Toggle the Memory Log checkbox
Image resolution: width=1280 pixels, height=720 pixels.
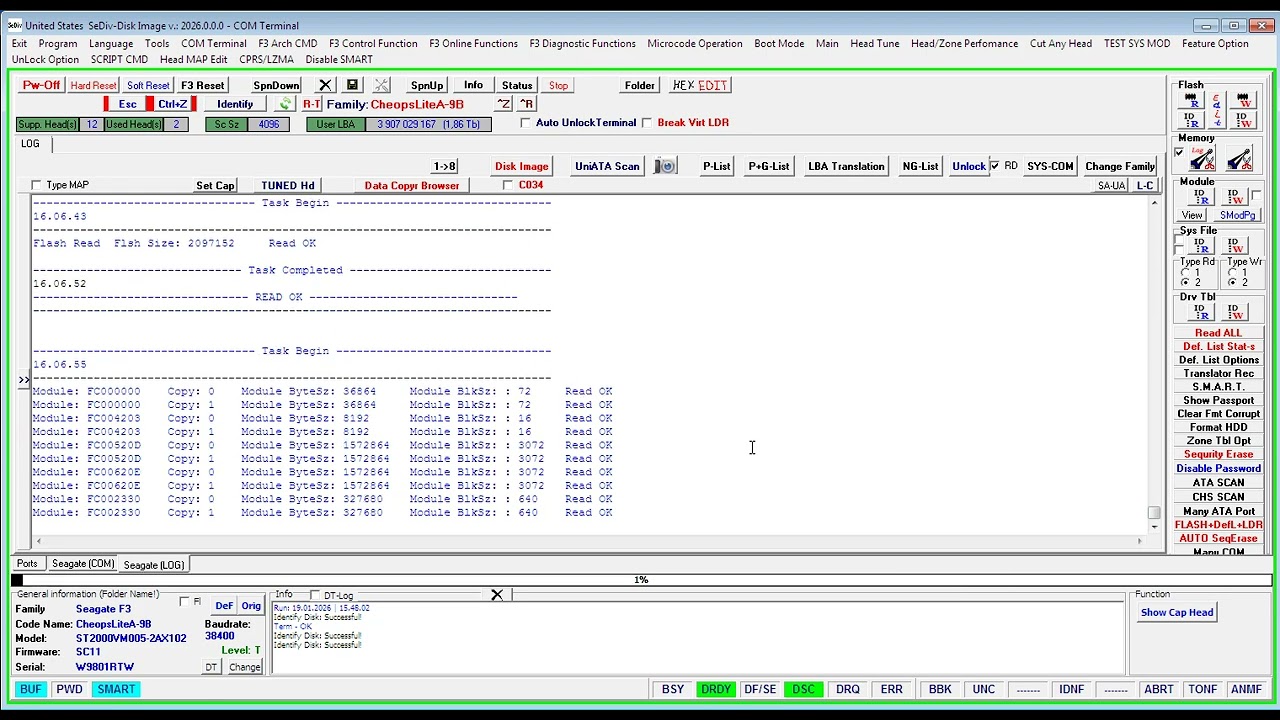click(x=1180, y=153)
